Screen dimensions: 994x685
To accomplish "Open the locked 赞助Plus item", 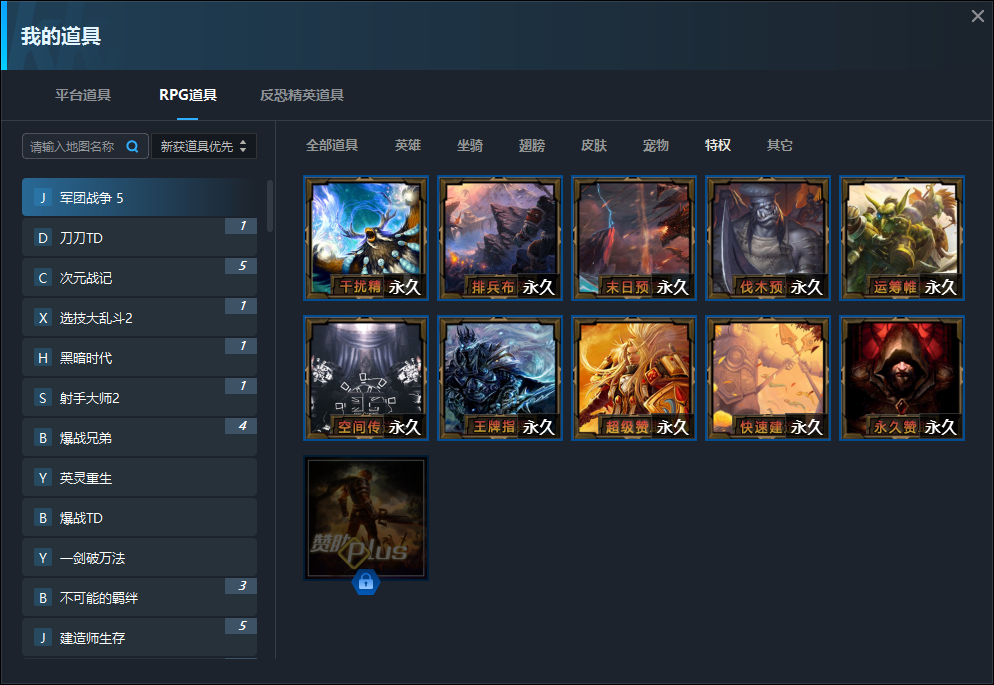I will pyautogui.click(x=366, y=518).
